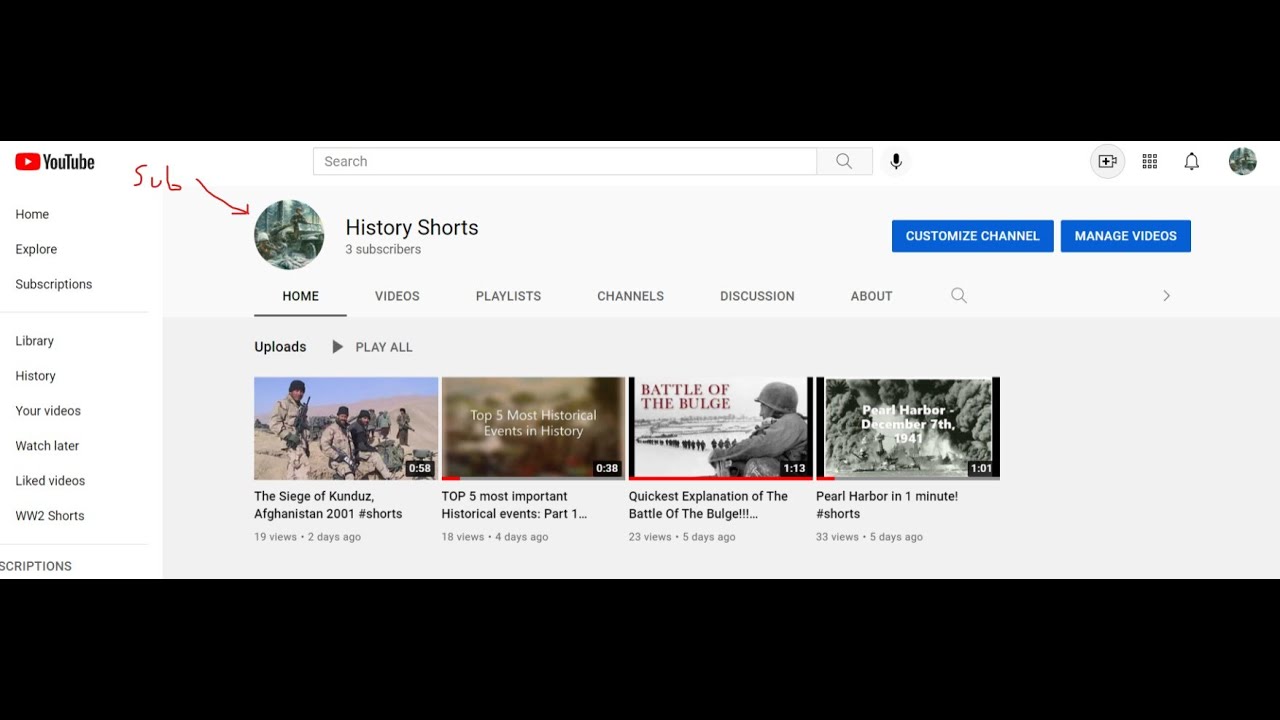This screenshot has height=720, width=1280.
Task: Focus the Search input field
Action: (565, 161)
